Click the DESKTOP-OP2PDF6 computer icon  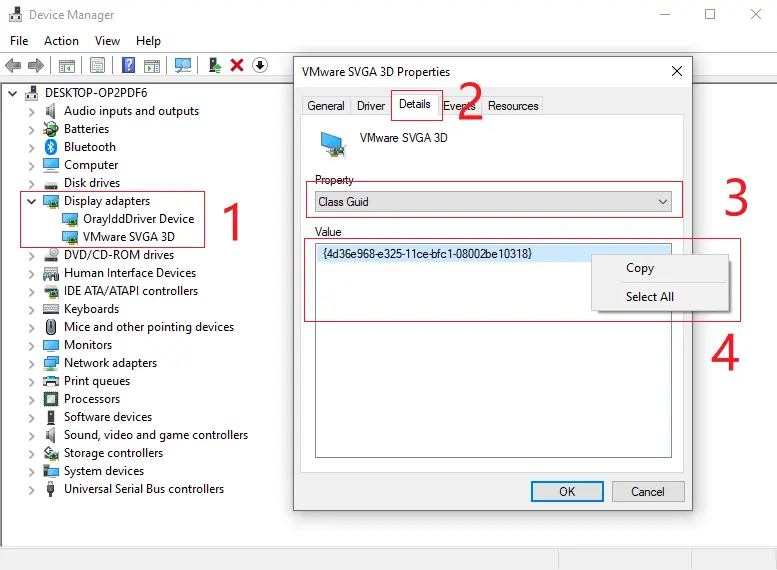[x=32, y=93]
